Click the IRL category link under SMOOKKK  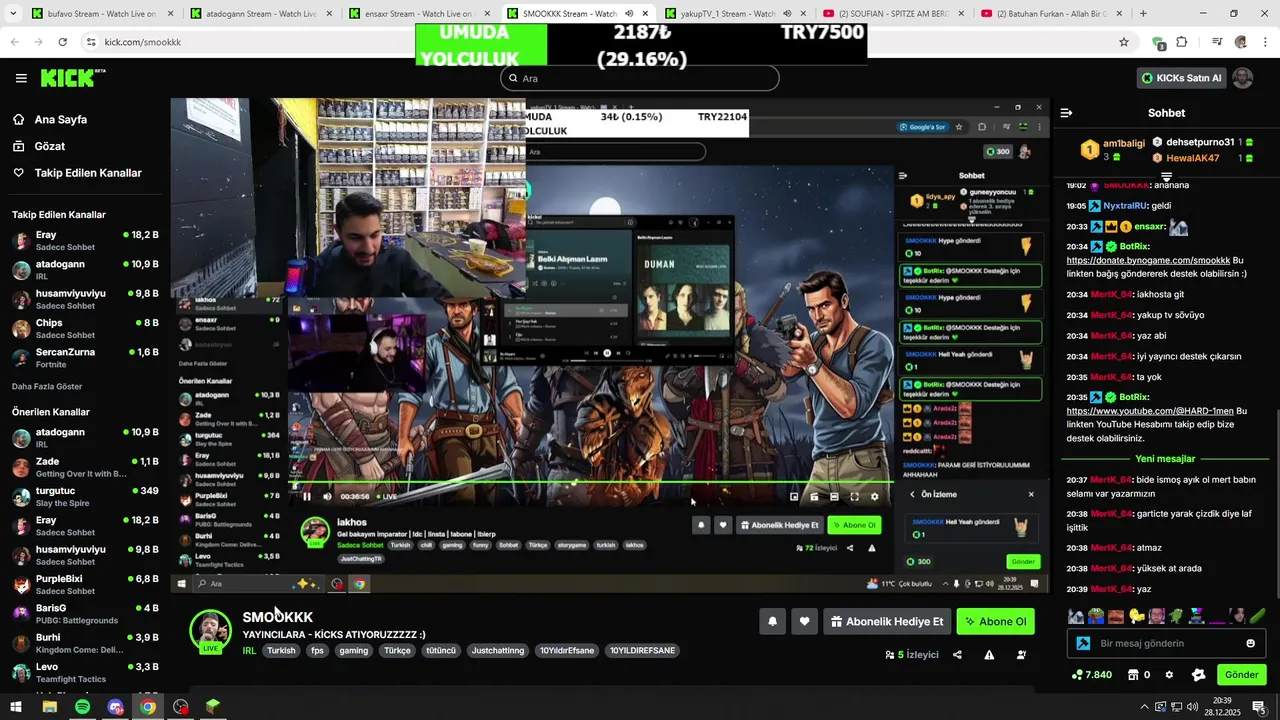249,650
